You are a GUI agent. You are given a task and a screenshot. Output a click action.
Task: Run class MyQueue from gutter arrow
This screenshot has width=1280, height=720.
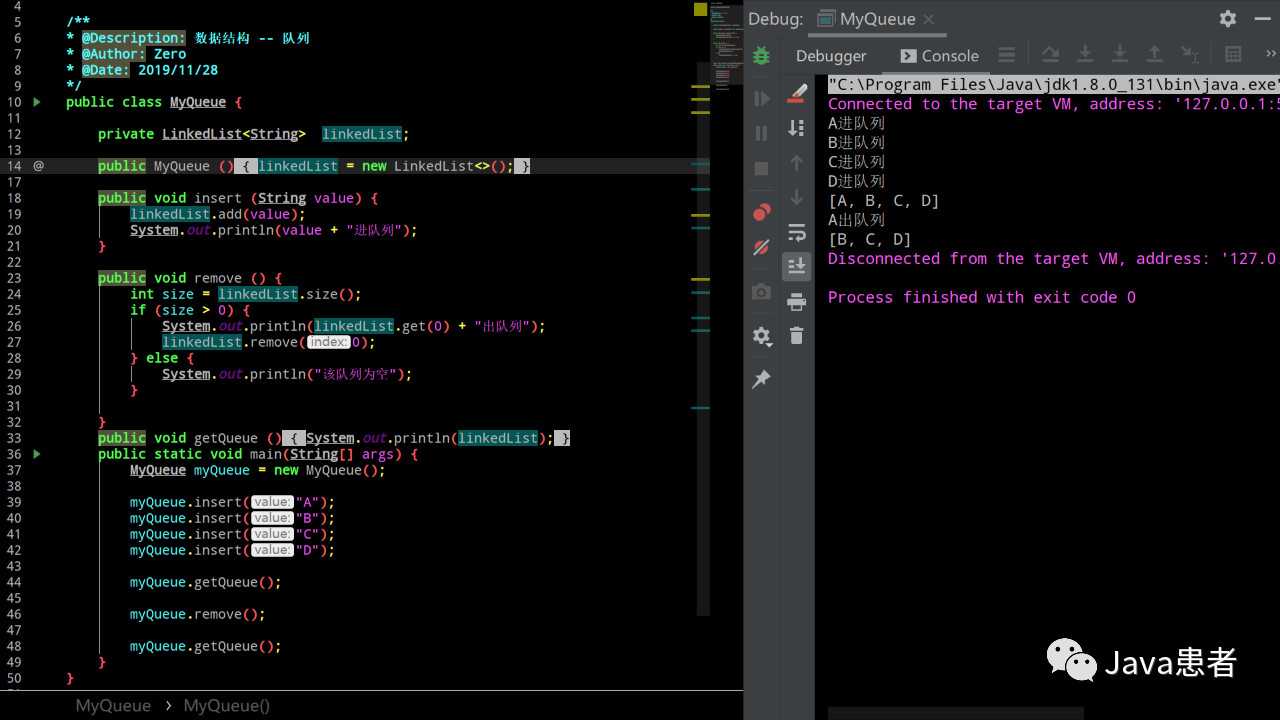pyautogui.click(x=37, y=102)
